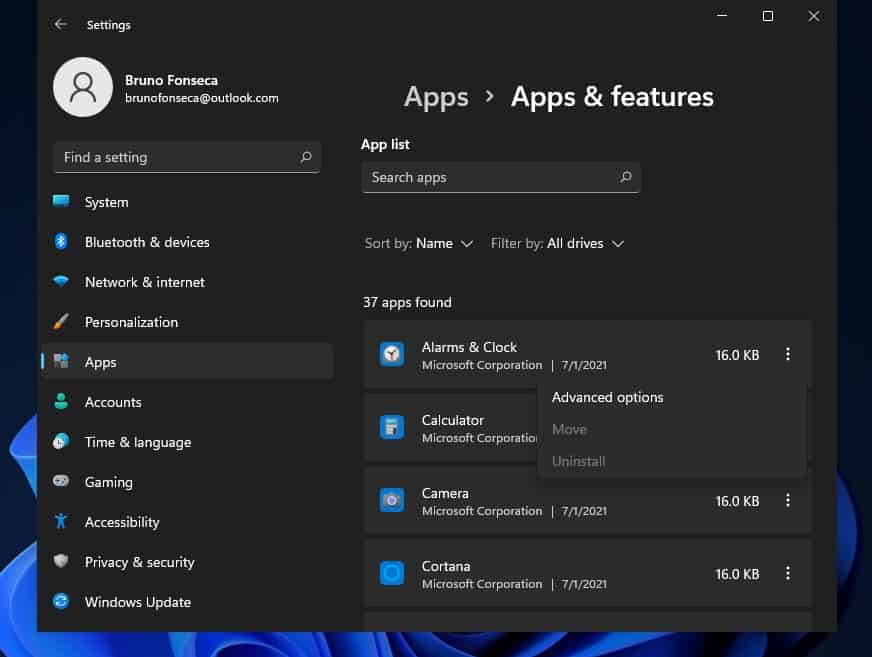Click the Gaming controller icon
This screenshot has width=872, height=657.
pos(61,481)
